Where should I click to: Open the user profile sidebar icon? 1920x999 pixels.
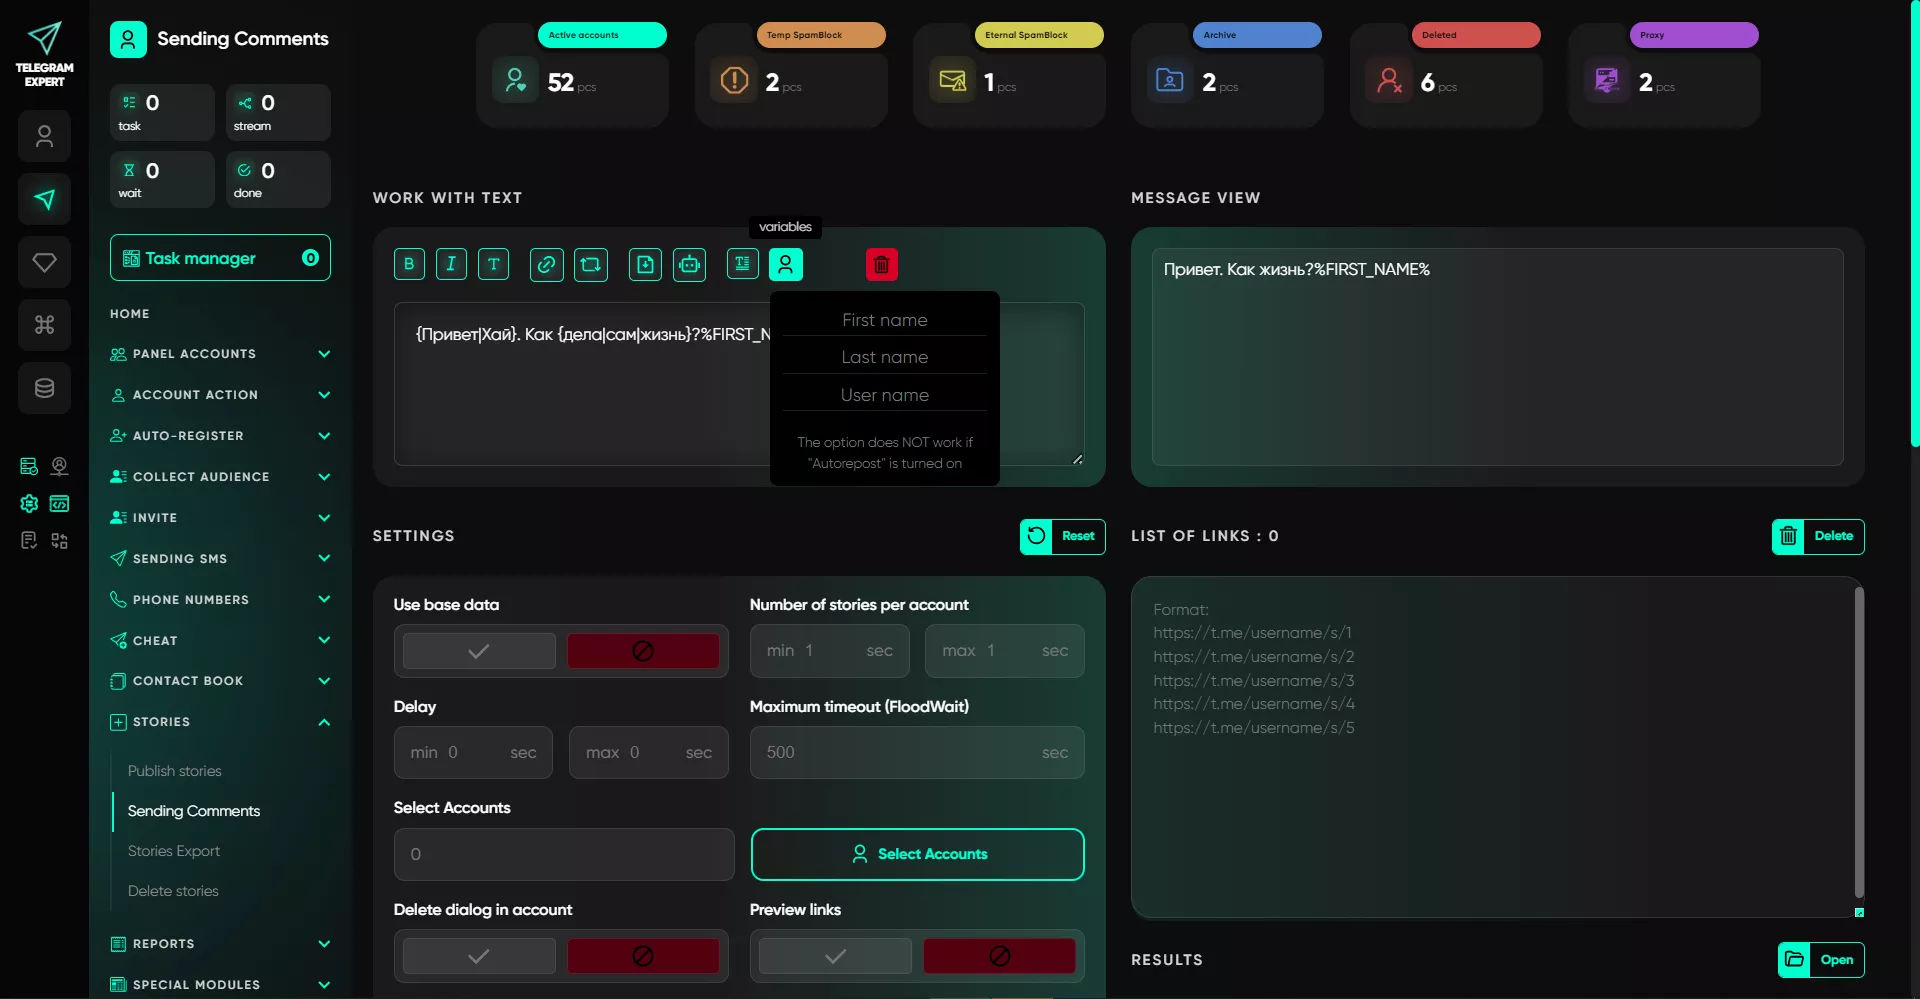pyautogui.click(x=44, y=136)
